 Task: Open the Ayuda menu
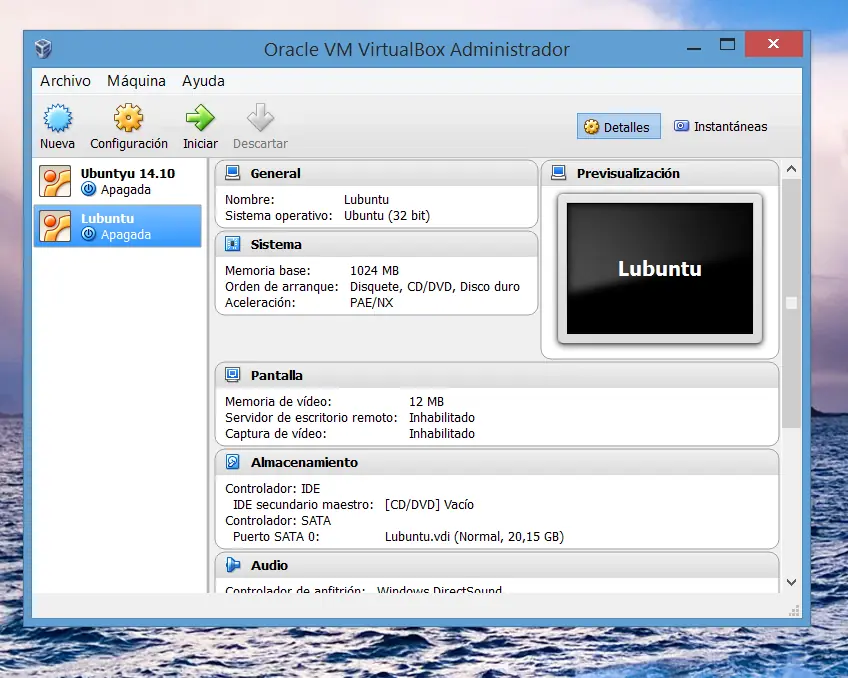[202, 81]
